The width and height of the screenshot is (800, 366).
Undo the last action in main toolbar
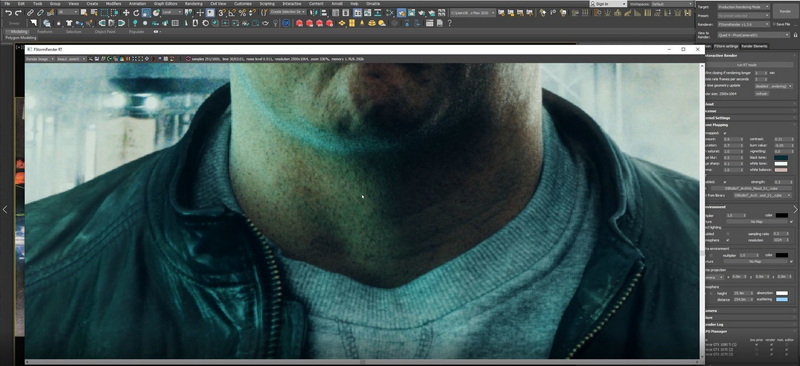pos(9,12)
